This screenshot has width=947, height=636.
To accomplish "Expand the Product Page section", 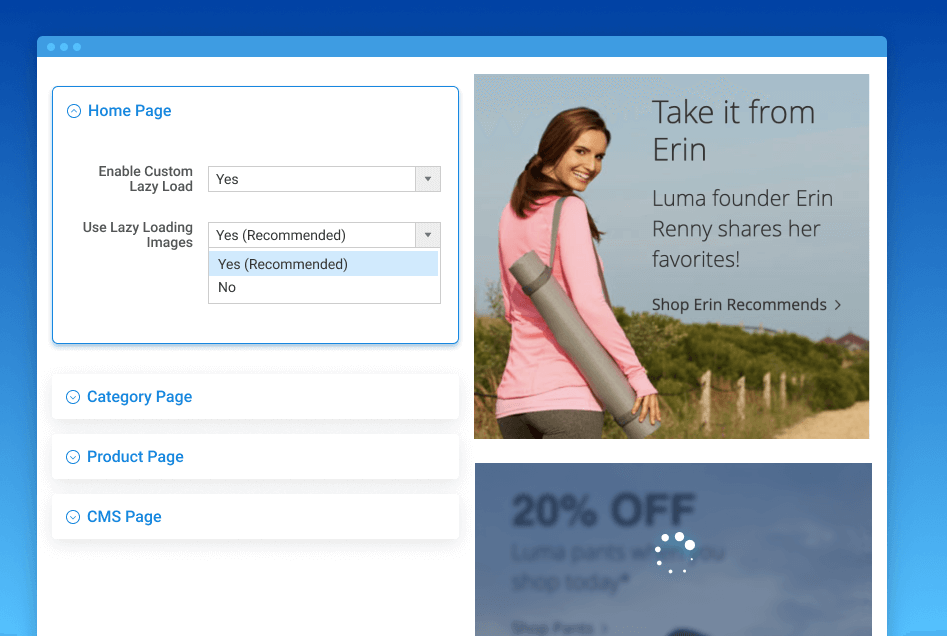I will click(x=135, y=457).
